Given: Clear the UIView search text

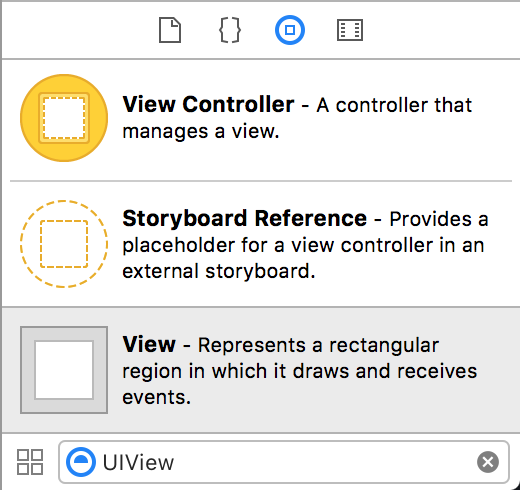Looking at the screenshot, I should pyautogui.click(x=488, y=462).
